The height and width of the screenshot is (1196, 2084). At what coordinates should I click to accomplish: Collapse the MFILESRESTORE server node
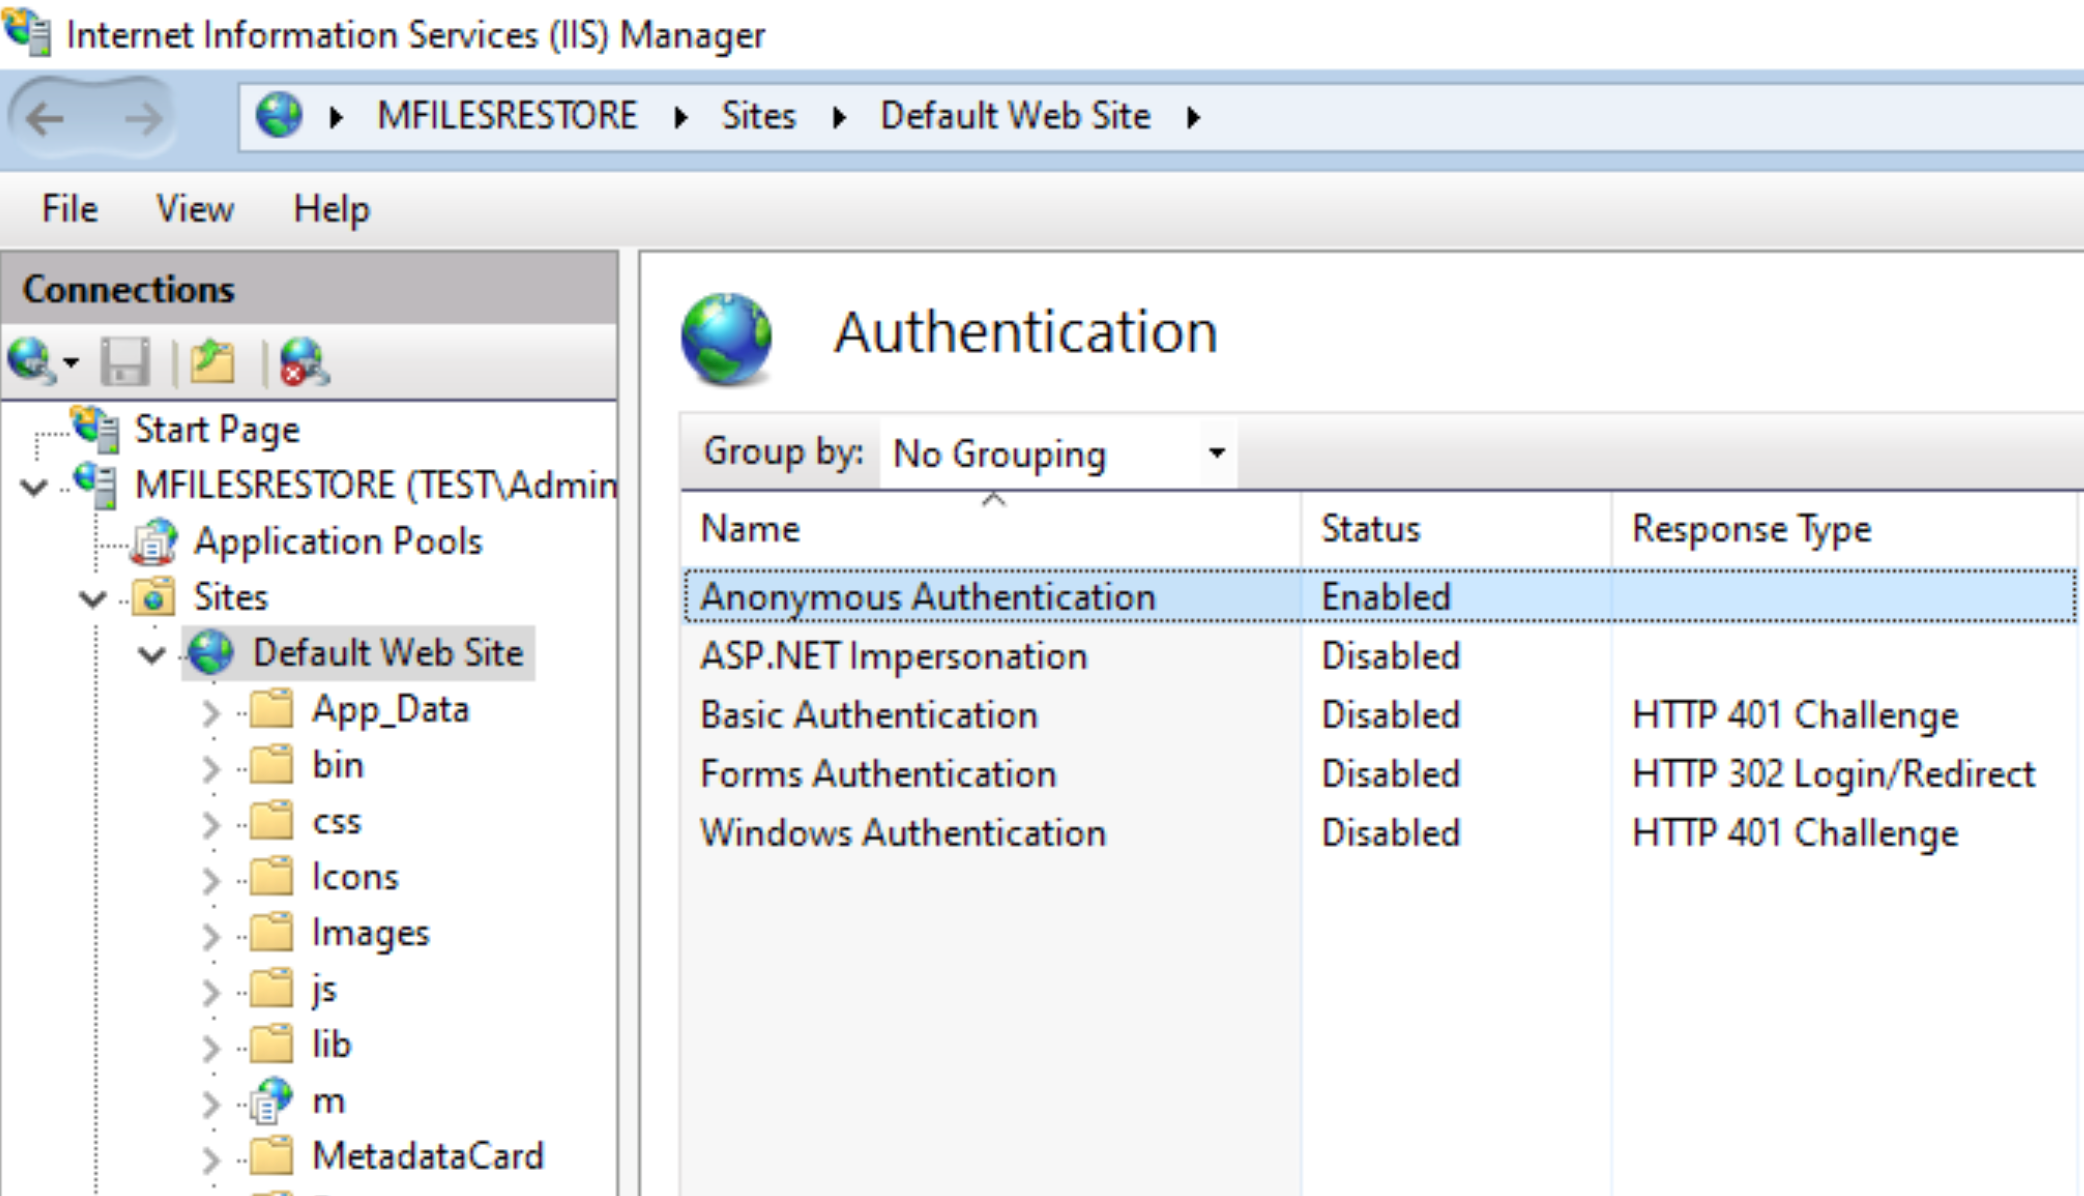35,487
